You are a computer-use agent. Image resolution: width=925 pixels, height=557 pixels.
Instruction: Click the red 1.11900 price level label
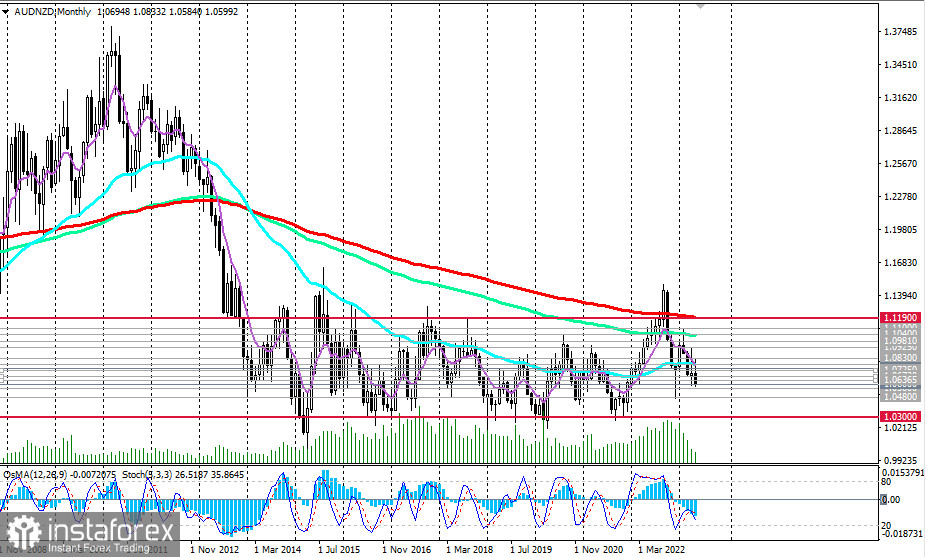(898, 317)
